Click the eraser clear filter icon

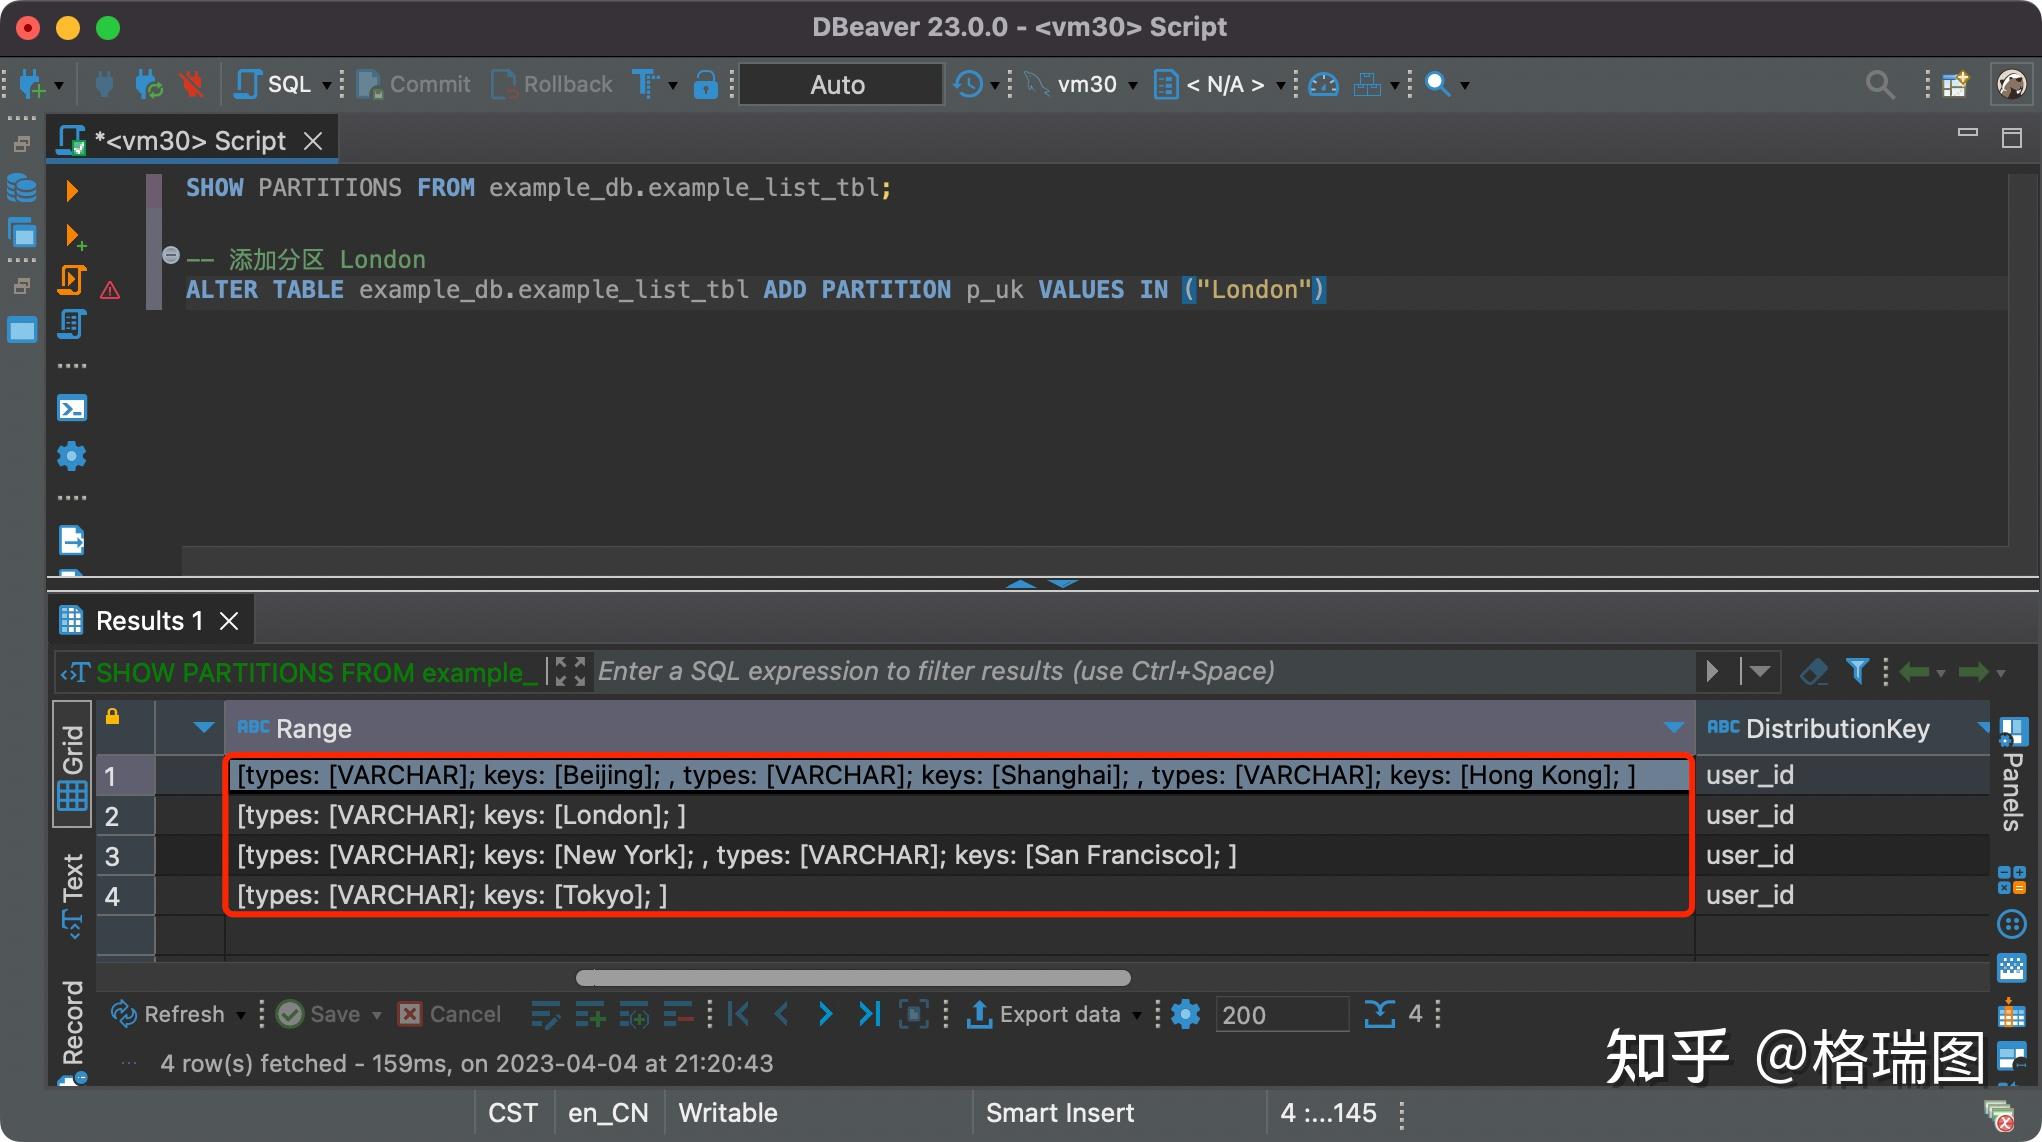tap(1813, 671)
